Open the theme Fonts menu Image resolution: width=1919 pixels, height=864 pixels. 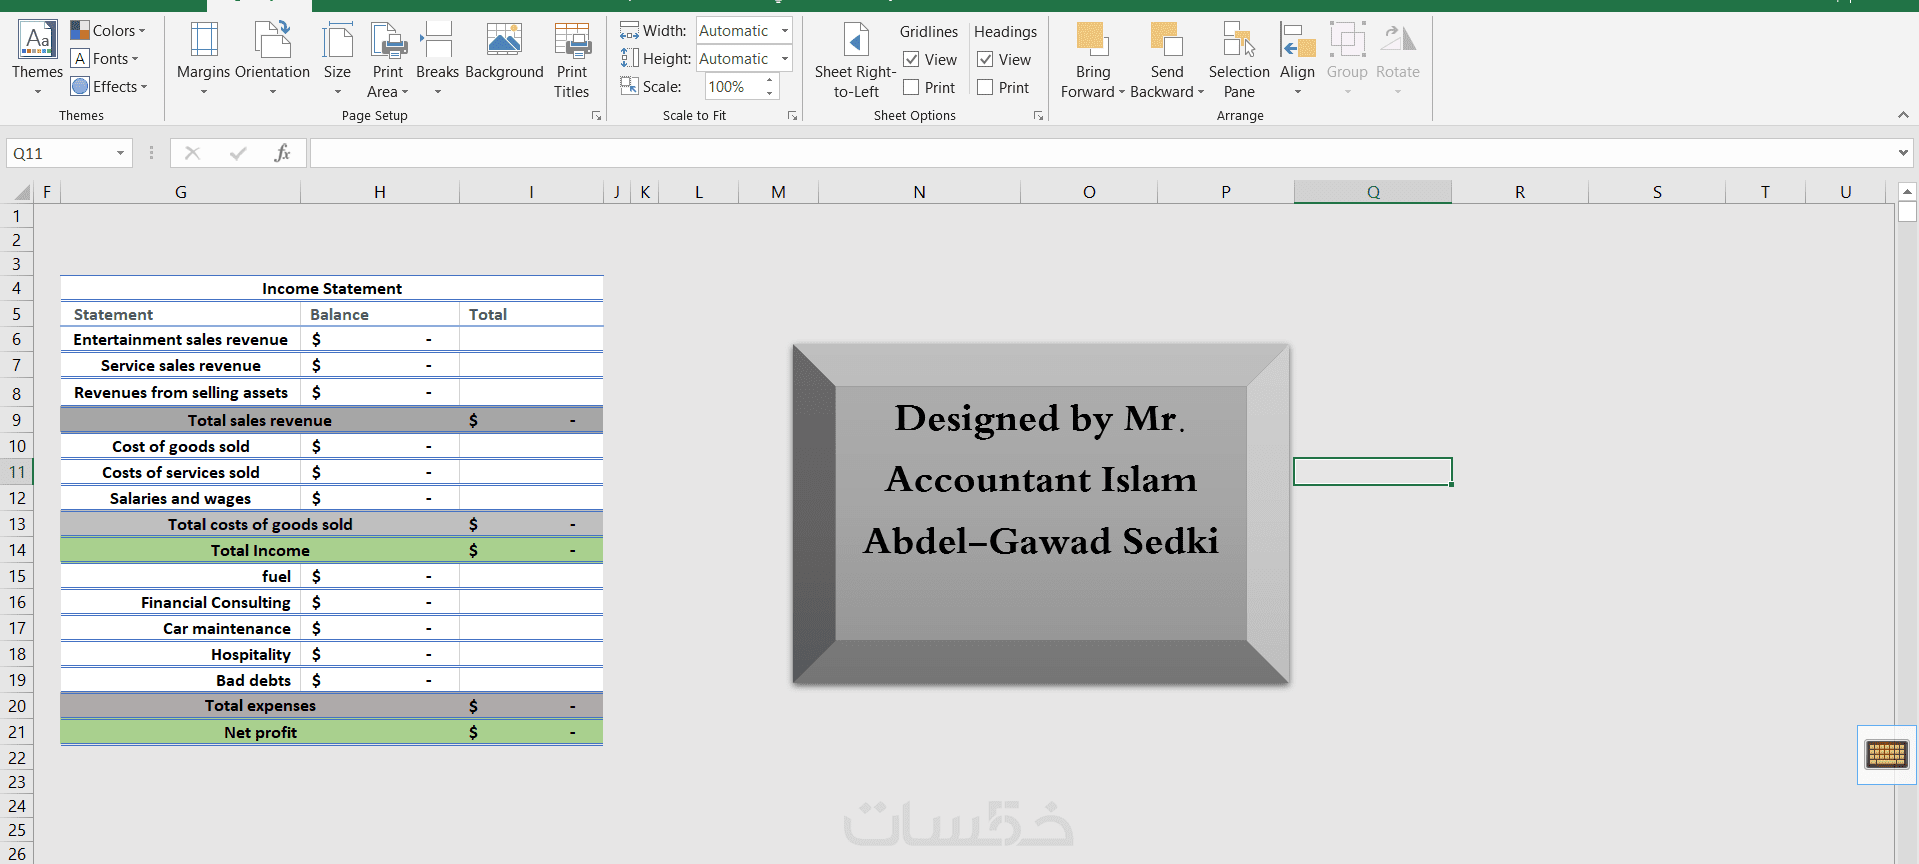coord(105,59)
